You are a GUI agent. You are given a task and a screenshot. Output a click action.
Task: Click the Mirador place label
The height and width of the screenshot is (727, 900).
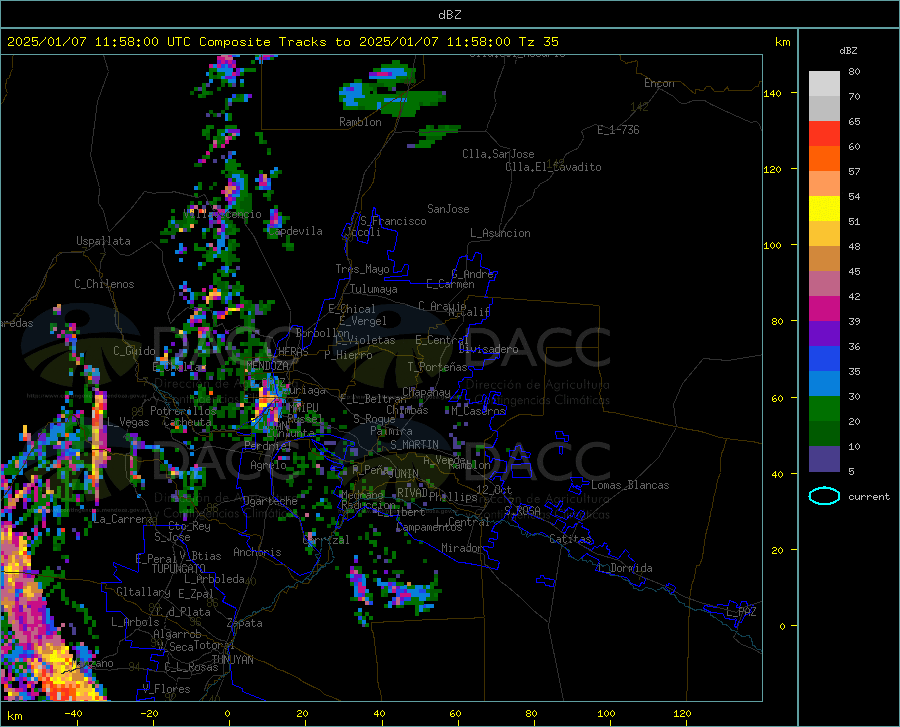coord(462,548)
